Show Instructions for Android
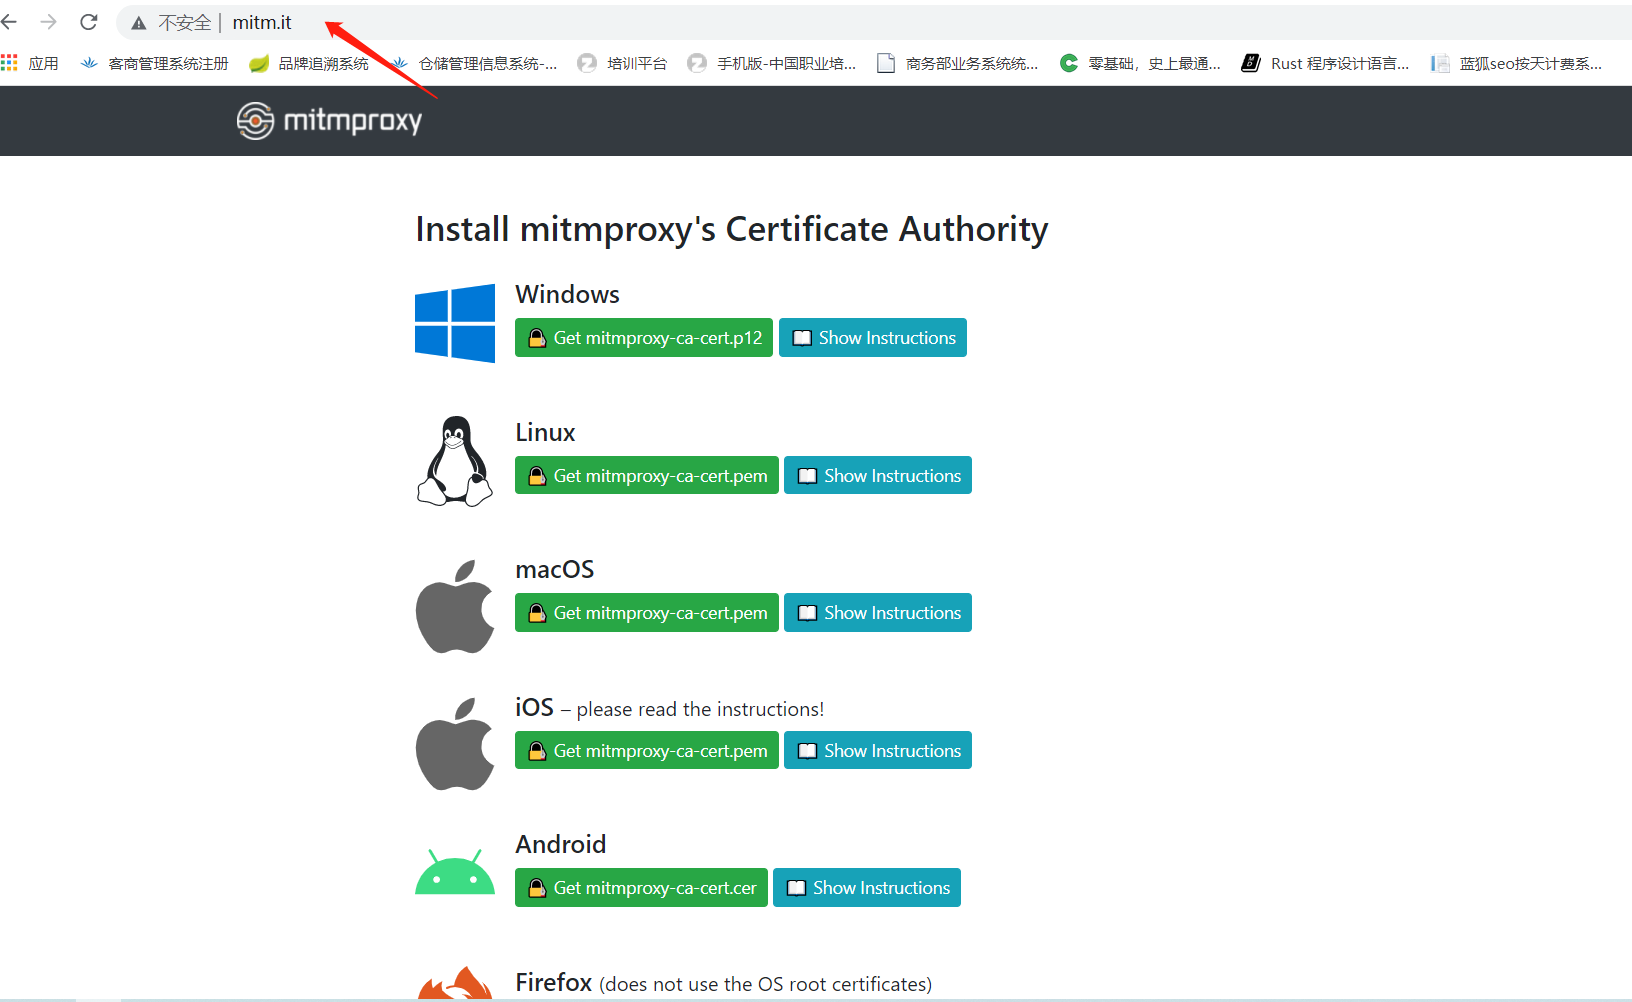The image size is (1632, 1002). pyautogui.click(x=867, y=888)
